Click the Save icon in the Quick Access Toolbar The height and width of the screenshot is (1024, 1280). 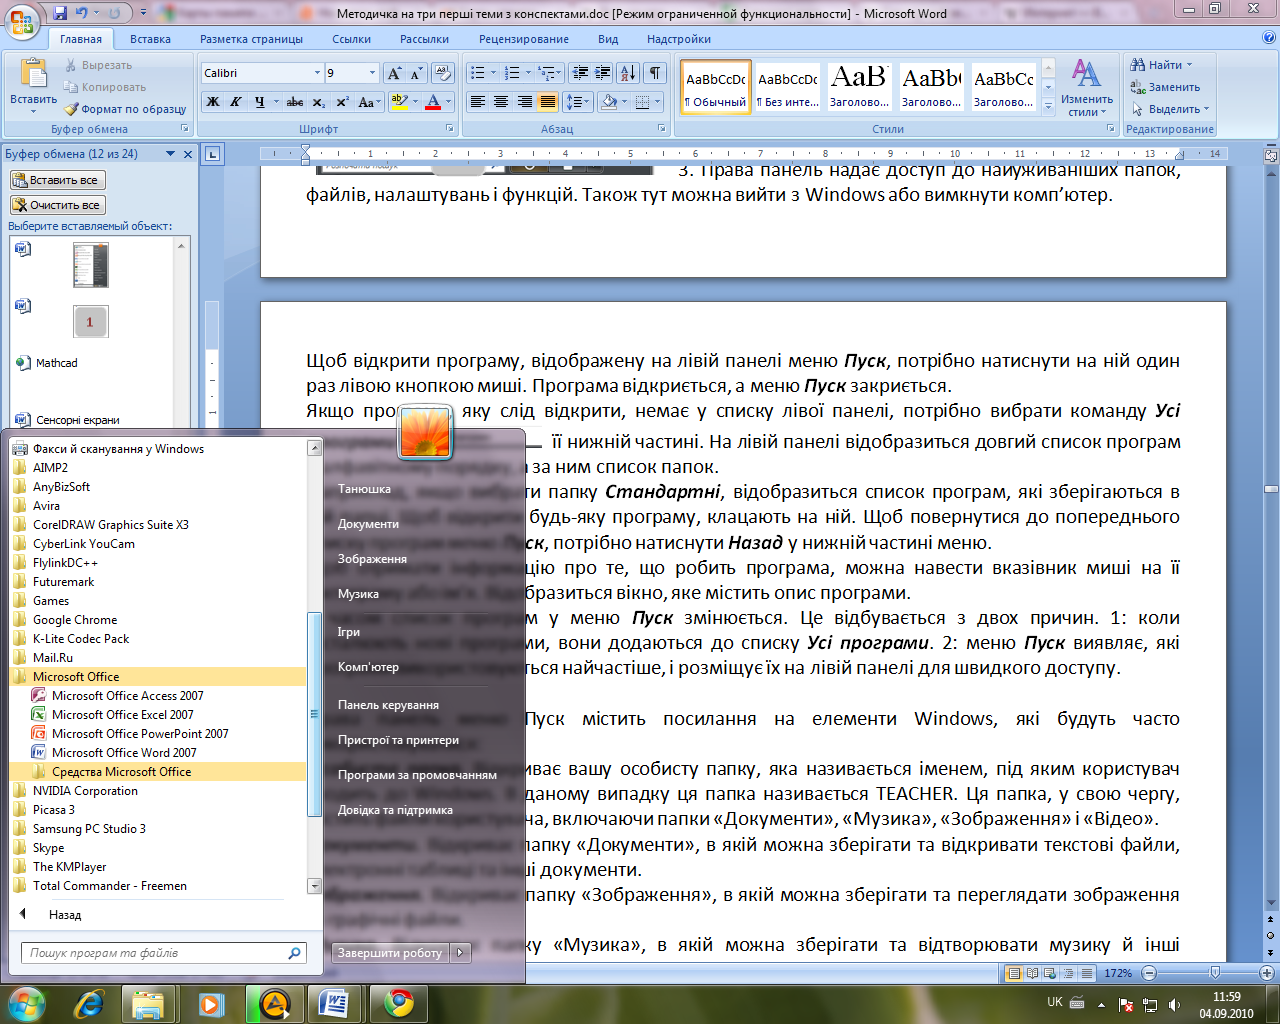click(x=60, y=13)
